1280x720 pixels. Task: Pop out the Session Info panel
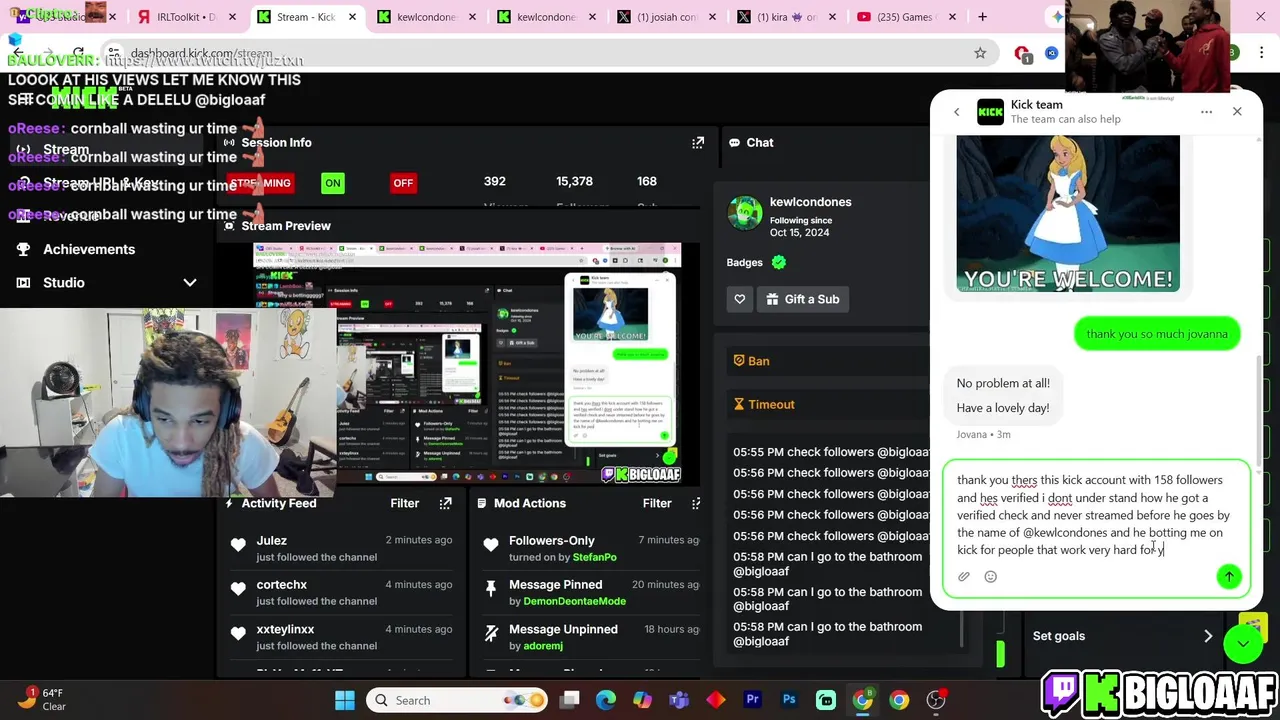click(x=698, y=143)
